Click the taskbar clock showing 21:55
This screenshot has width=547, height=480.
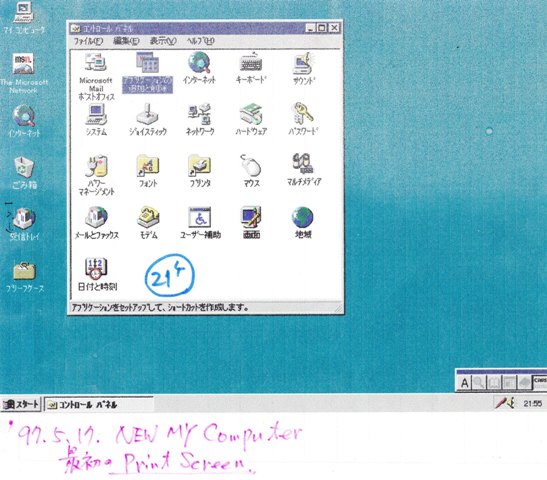[533, 404]
